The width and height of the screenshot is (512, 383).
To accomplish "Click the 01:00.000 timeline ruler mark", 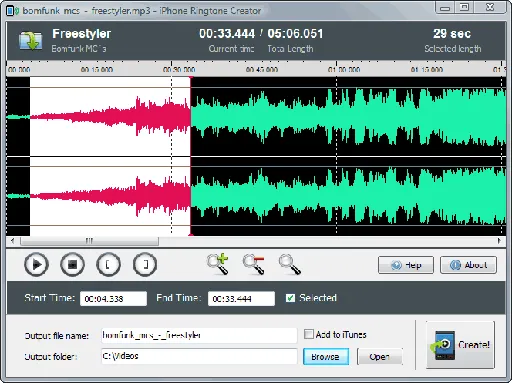I will click(x=344, y=69).
